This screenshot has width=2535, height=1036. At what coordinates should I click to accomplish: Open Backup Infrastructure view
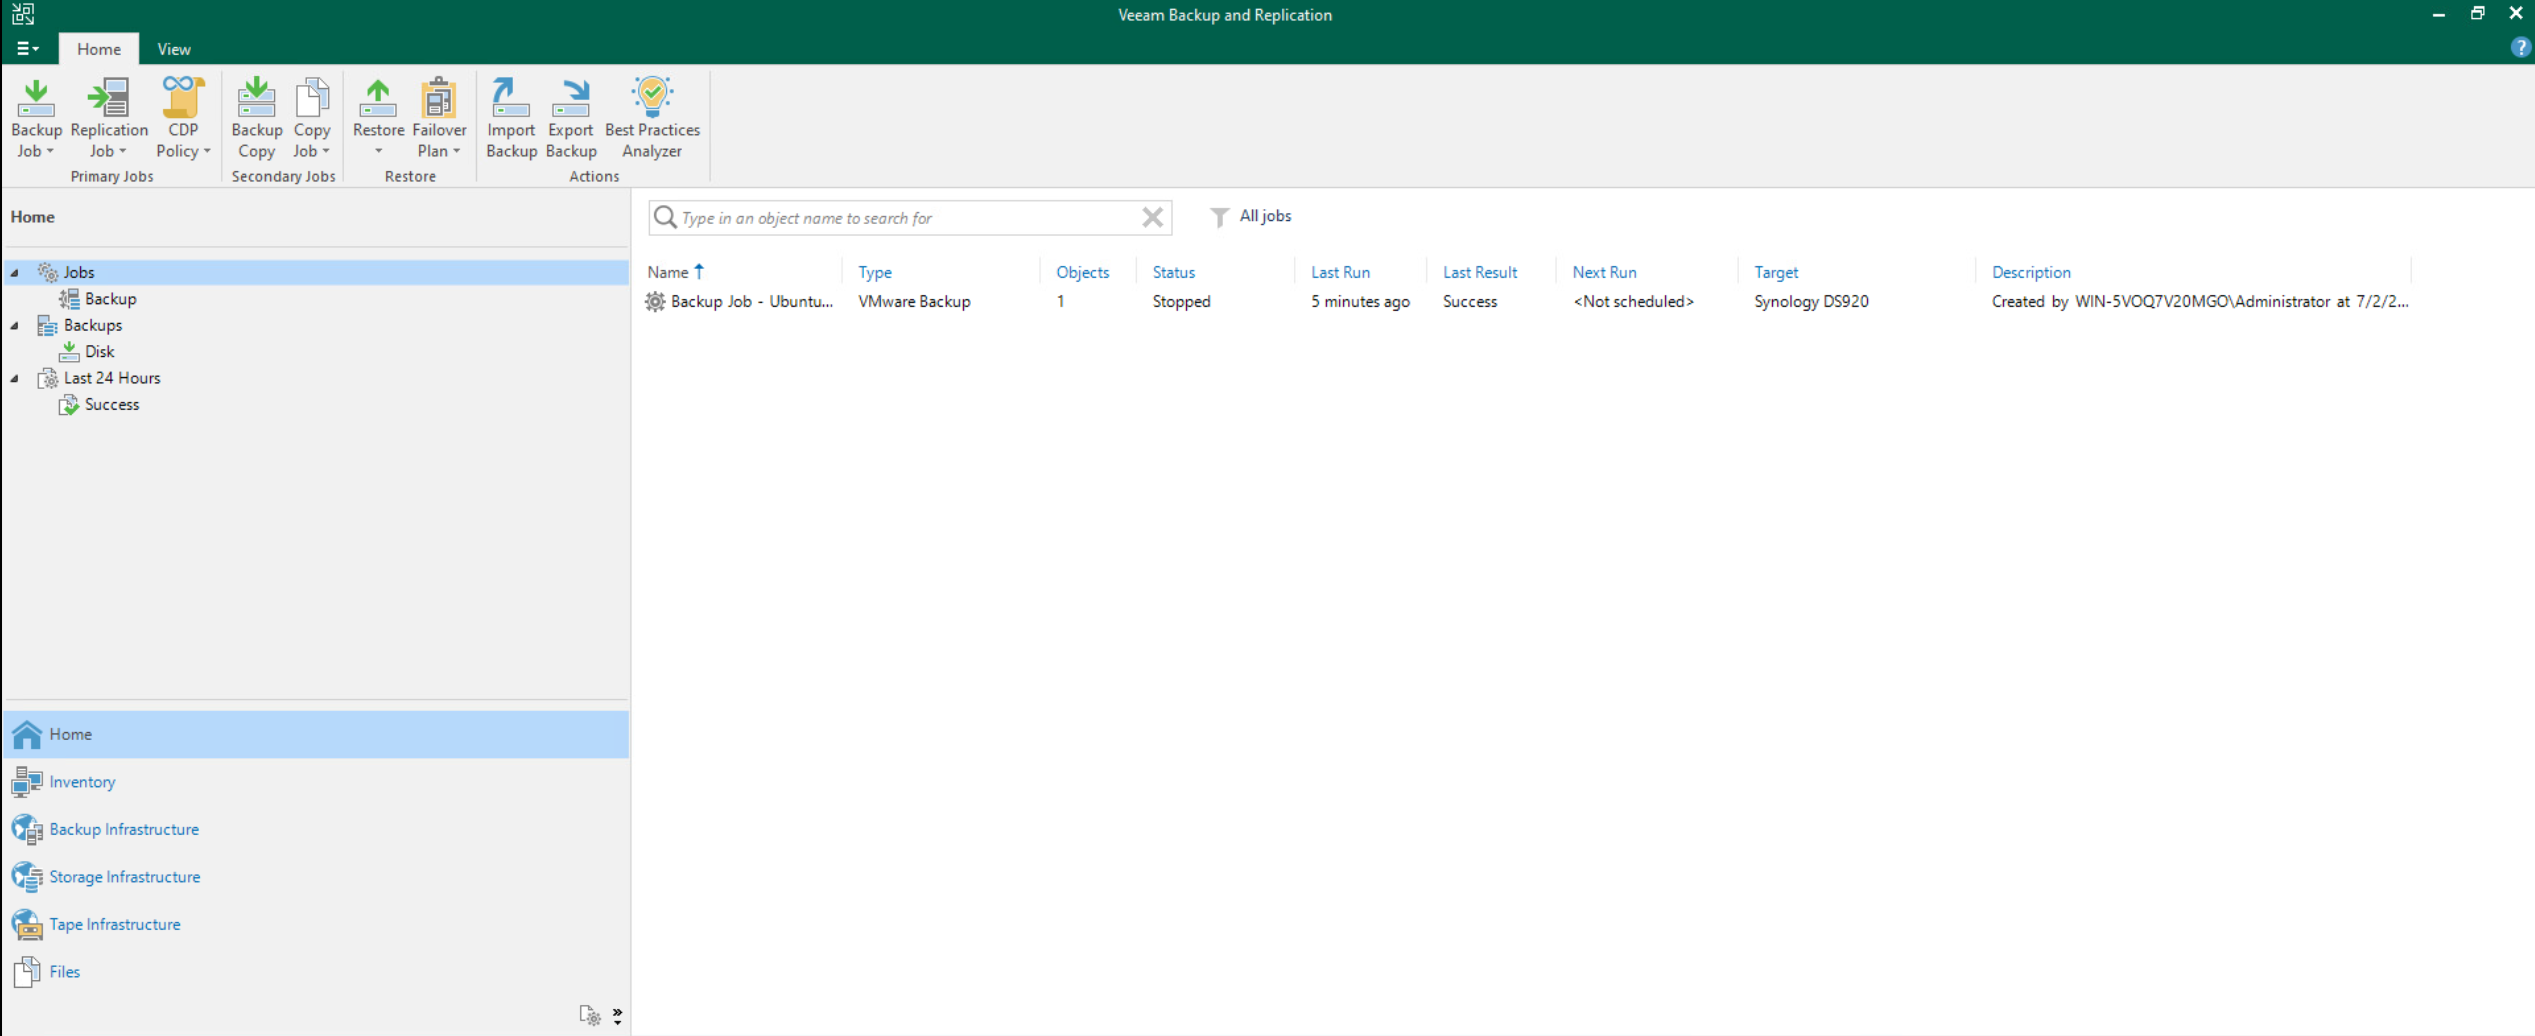click(124, 829)
